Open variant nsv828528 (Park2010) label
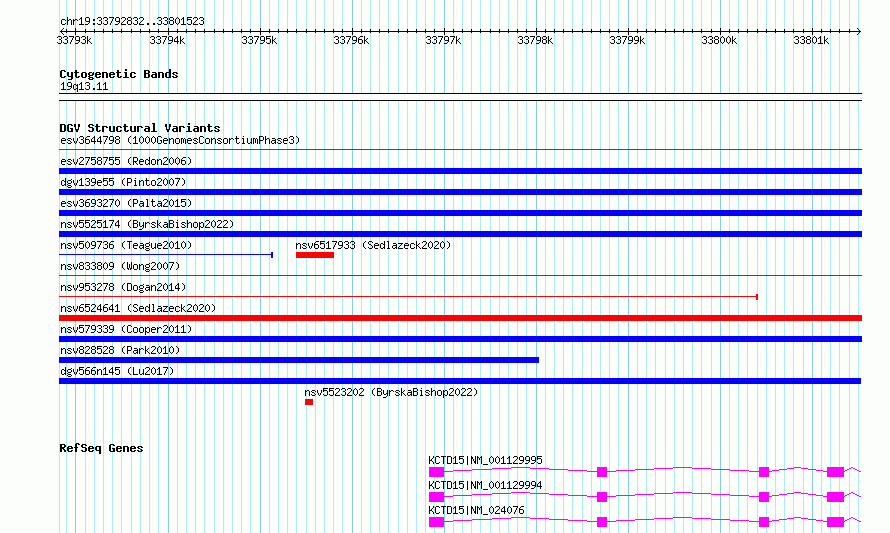 pyautogui.click(x=120, y=350)
